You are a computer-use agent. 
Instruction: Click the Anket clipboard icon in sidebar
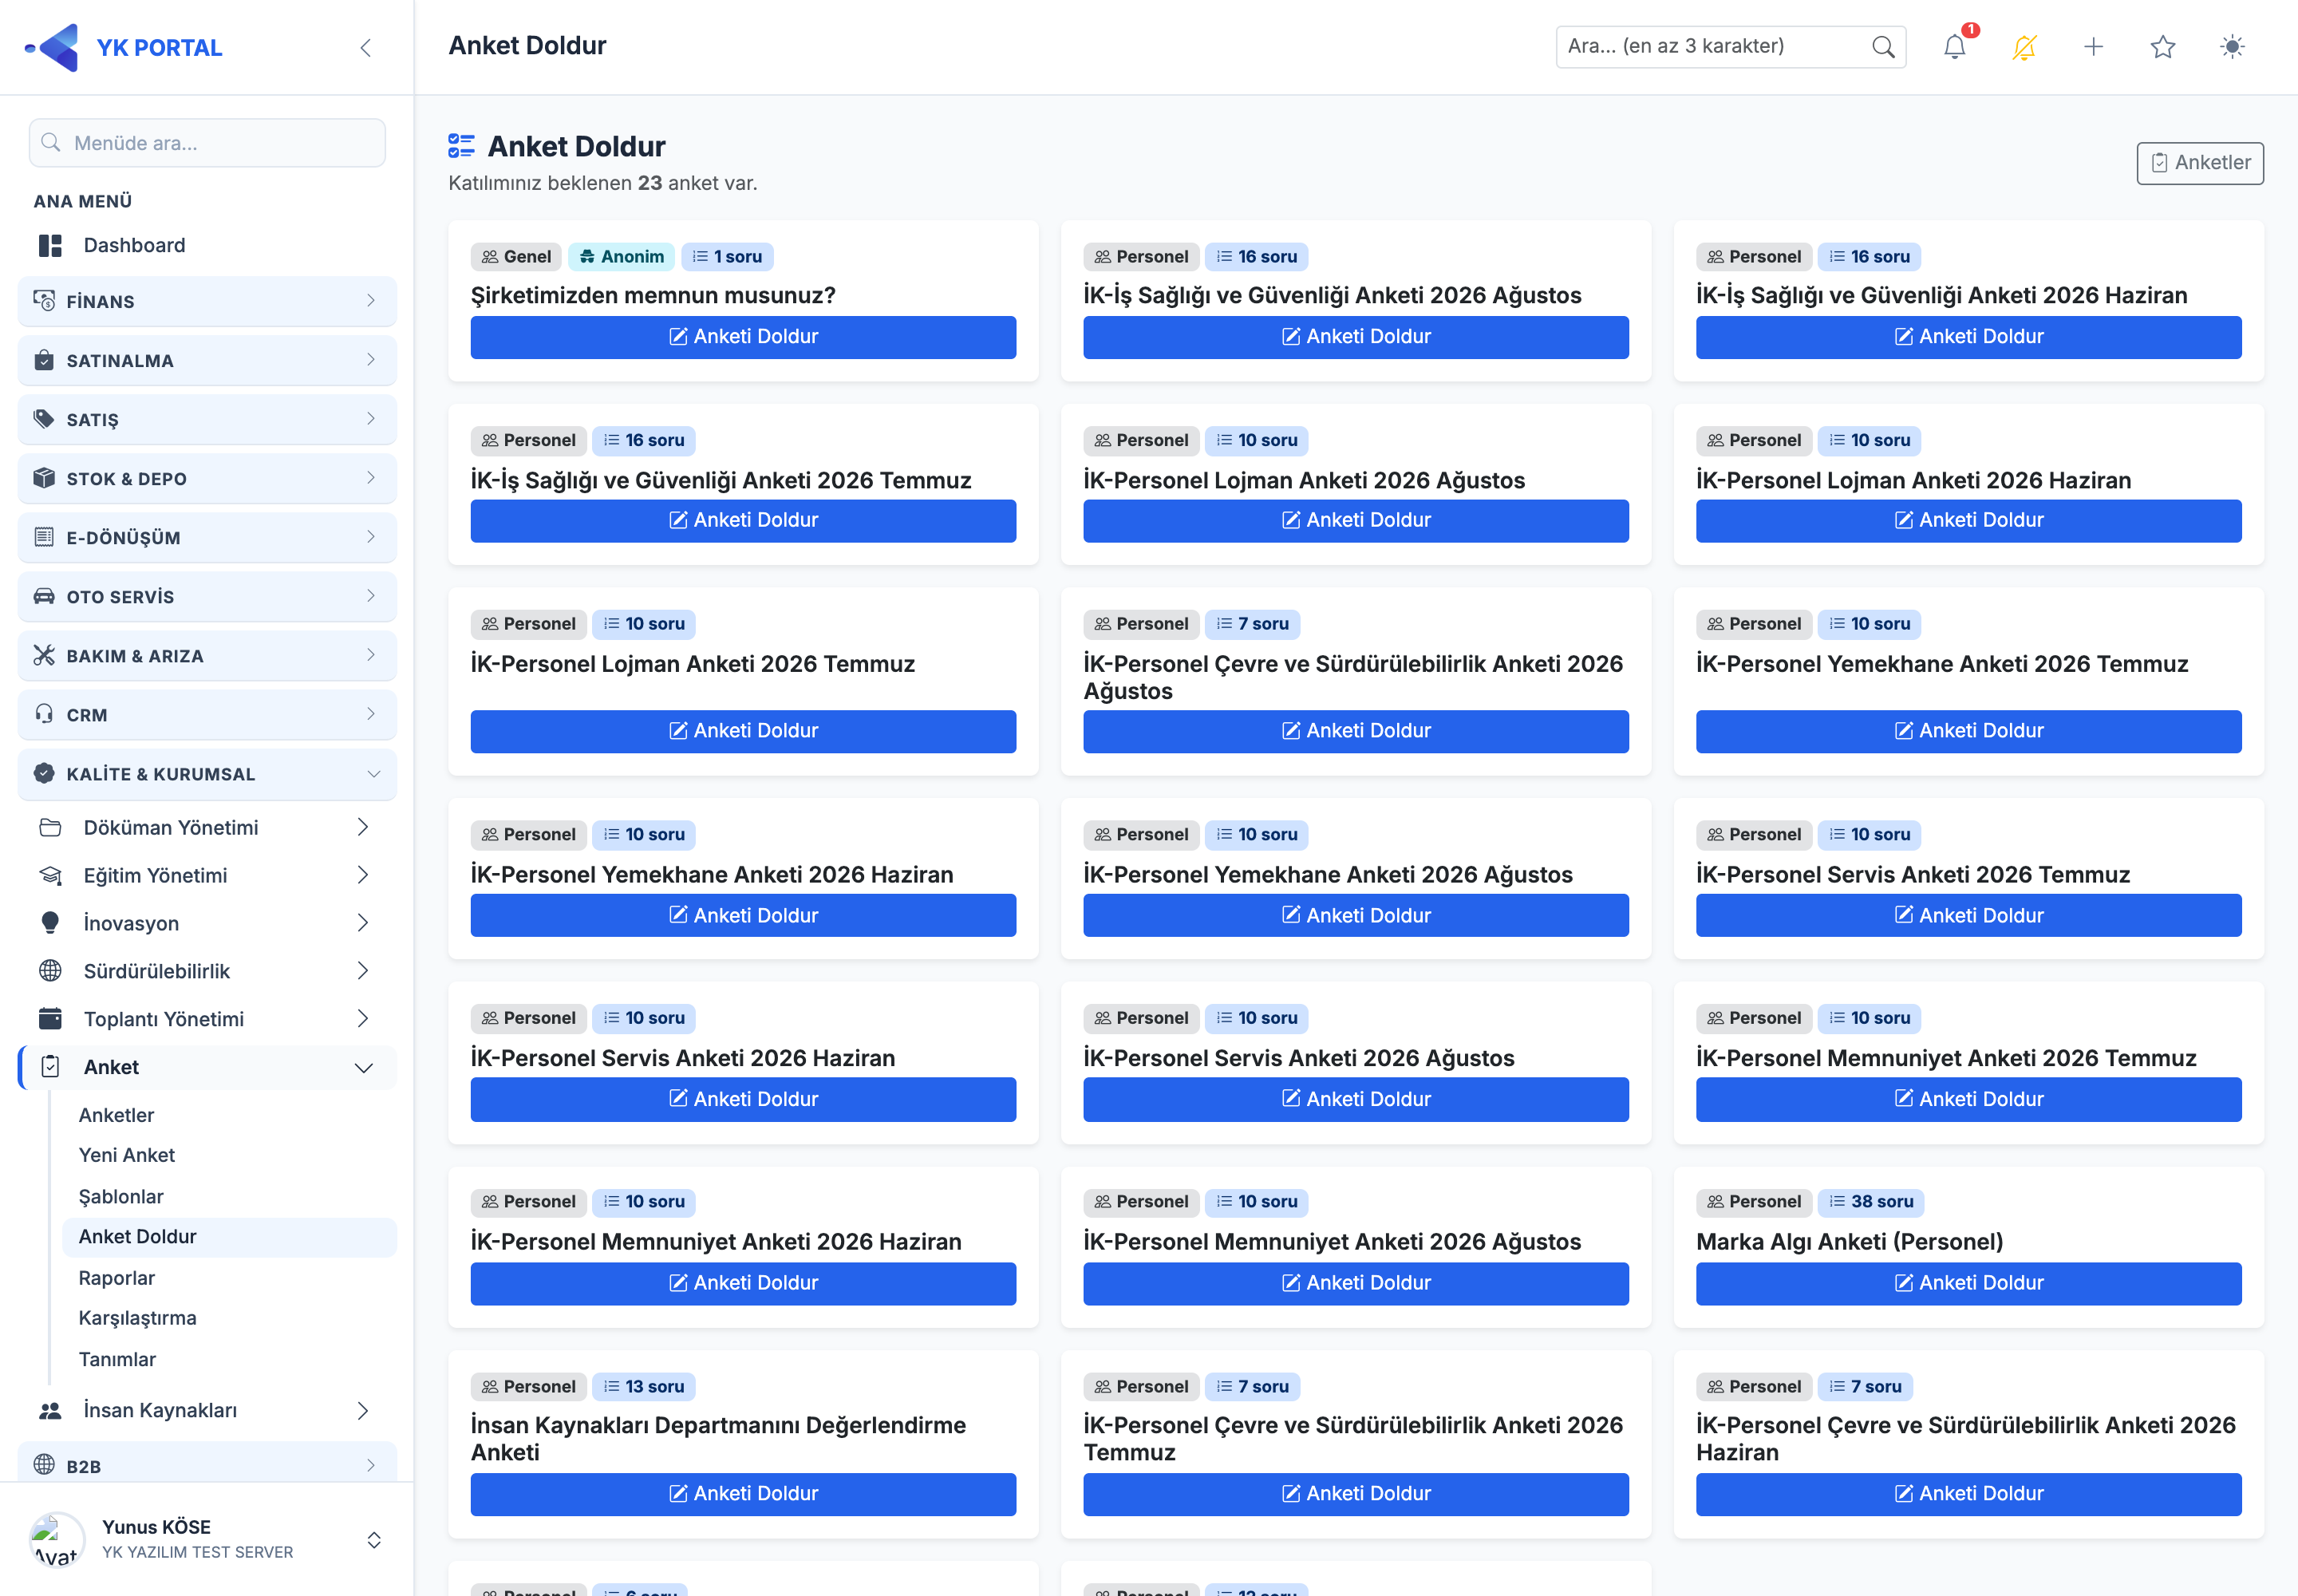click(50, 1067)
